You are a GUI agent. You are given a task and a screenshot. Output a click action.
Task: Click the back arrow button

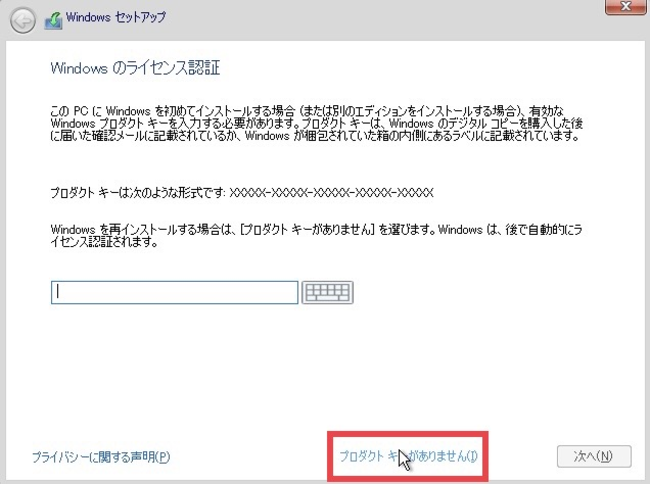23,20
